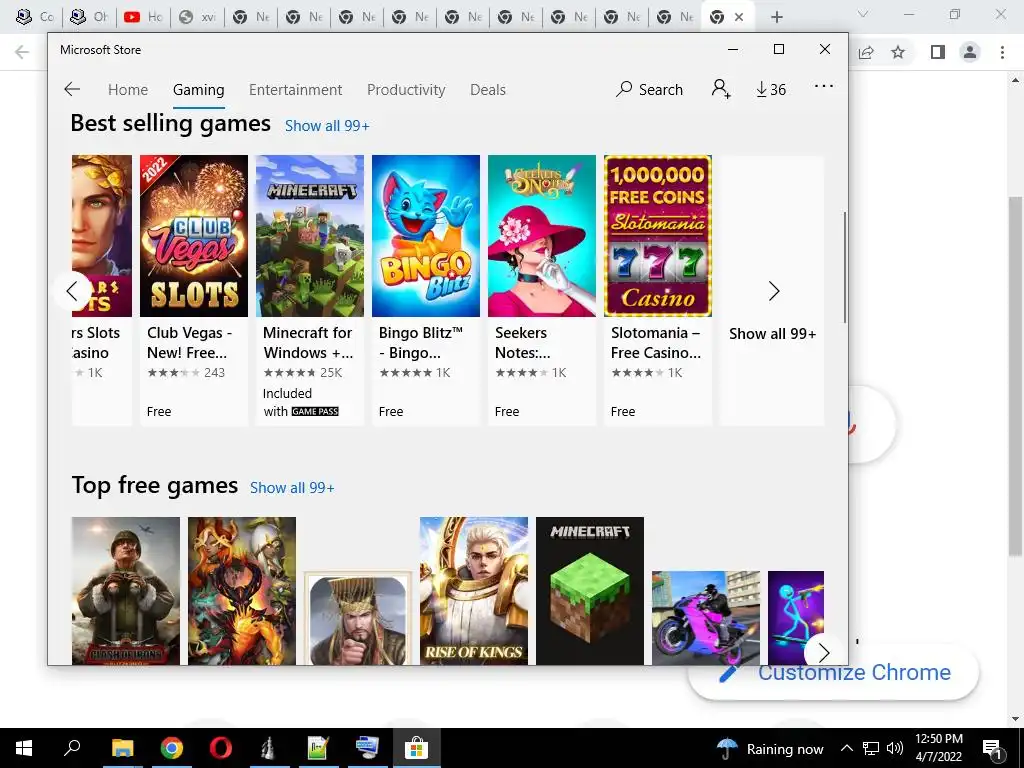Open Rise of Kings game thumbnail
This screenshot has height=768, width=1024.
click(473, 591)
